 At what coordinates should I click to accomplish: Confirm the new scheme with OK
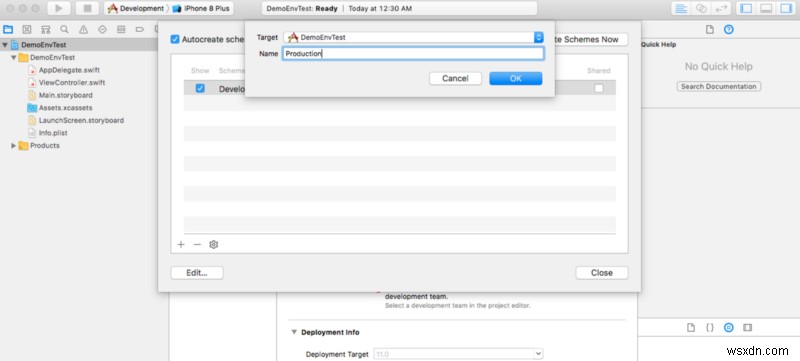pyautogui.click(x=515, y=78)
